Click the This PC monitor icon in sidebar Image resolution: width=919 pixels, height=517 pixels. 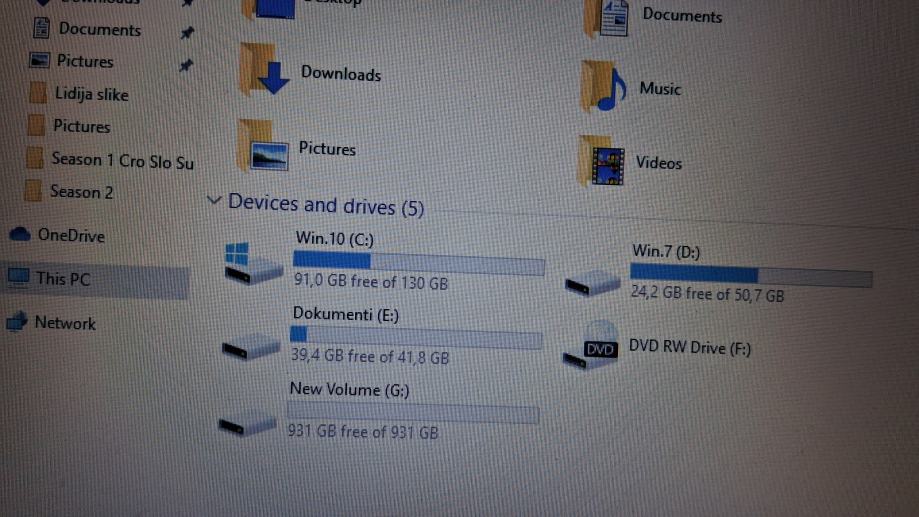click(x=18, y=277)
